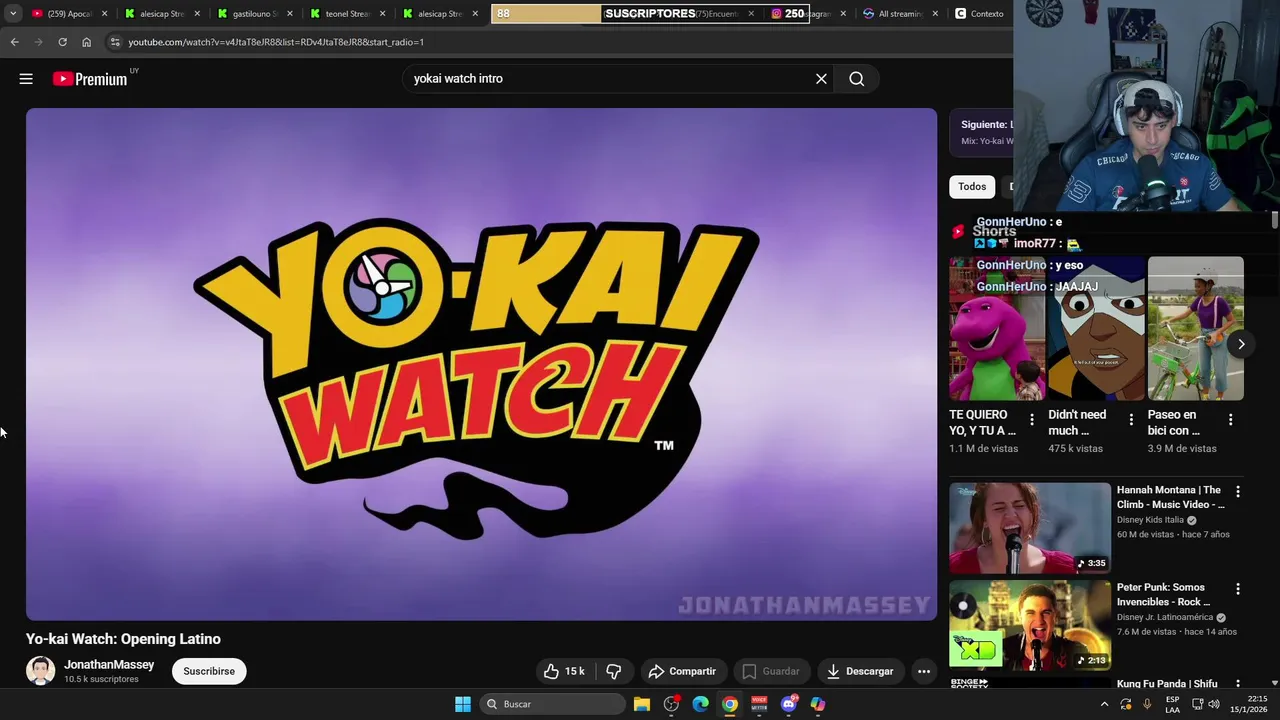
Task: Open network icon in system tray
Action: click(x=1197, y=704)
